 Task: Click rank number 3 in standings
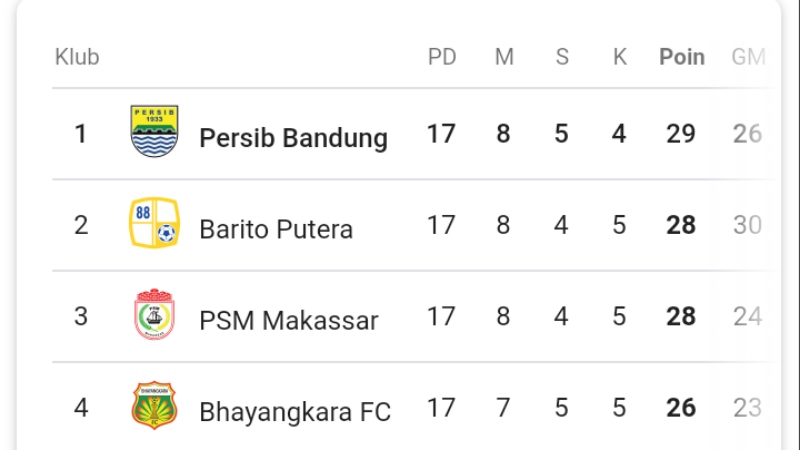click(81, 317)
